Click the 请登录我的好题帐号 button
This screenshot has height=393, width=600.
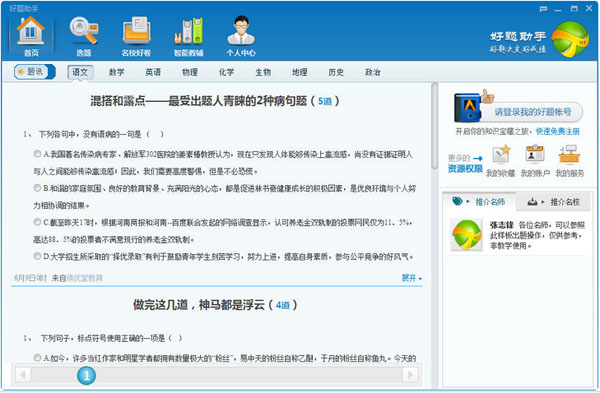(532, 112)
